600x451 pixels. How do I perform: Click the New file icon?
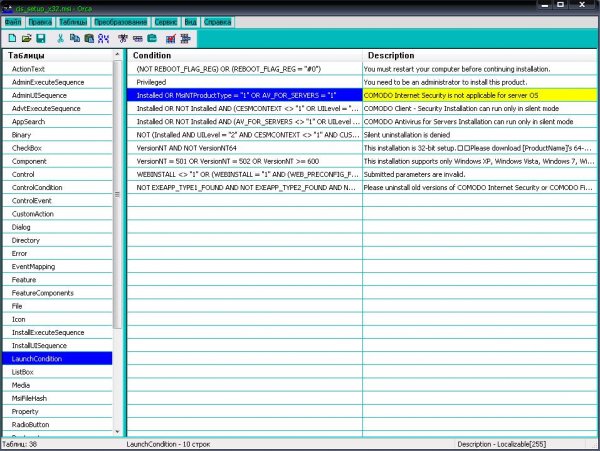point(12,38)
